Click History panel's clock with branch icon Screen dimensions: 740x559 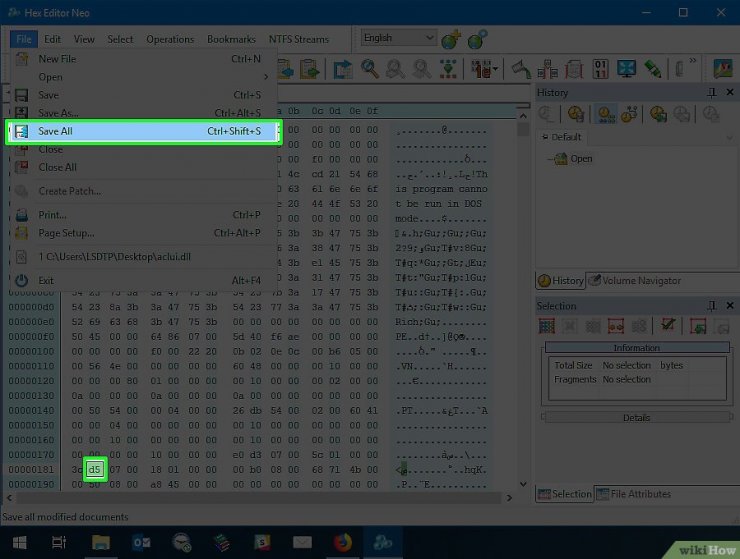click(x=629, y=114)
